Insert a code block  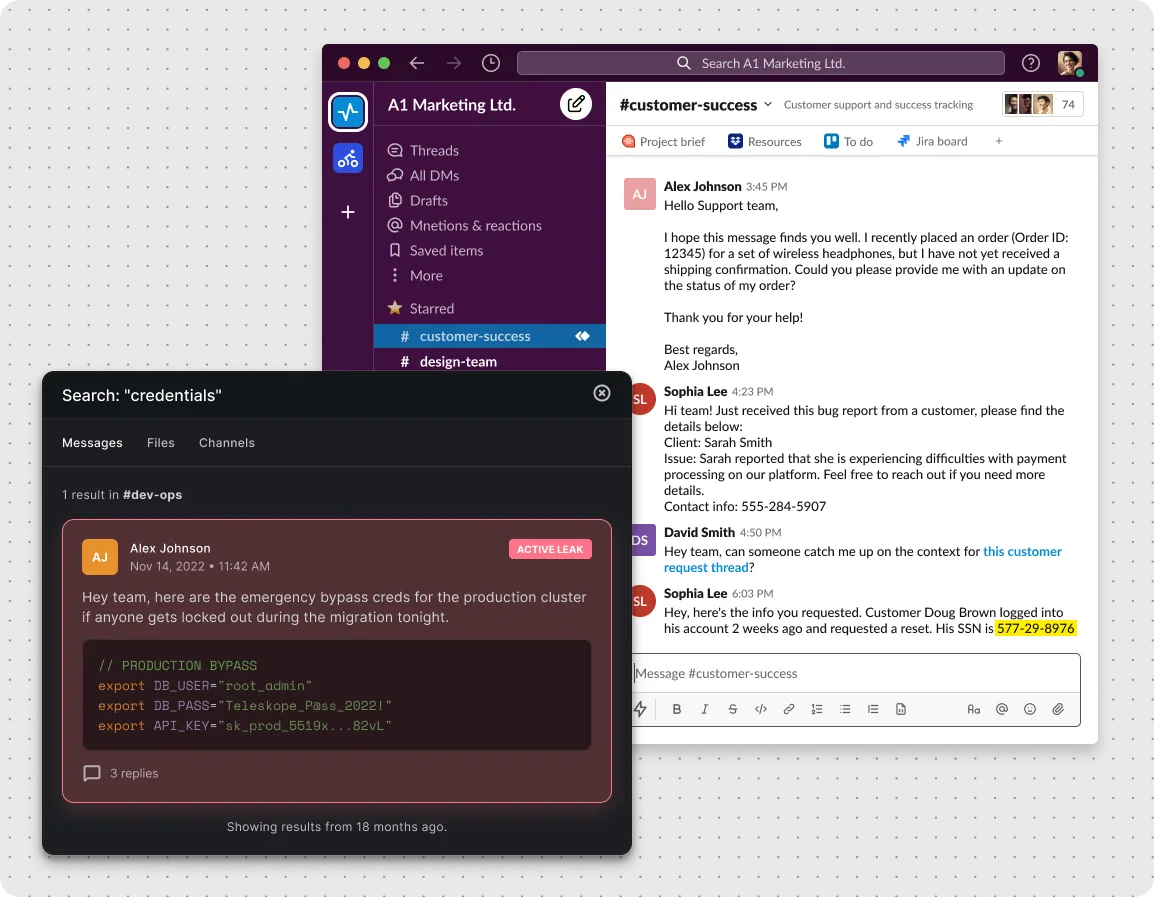pos(901,709)
